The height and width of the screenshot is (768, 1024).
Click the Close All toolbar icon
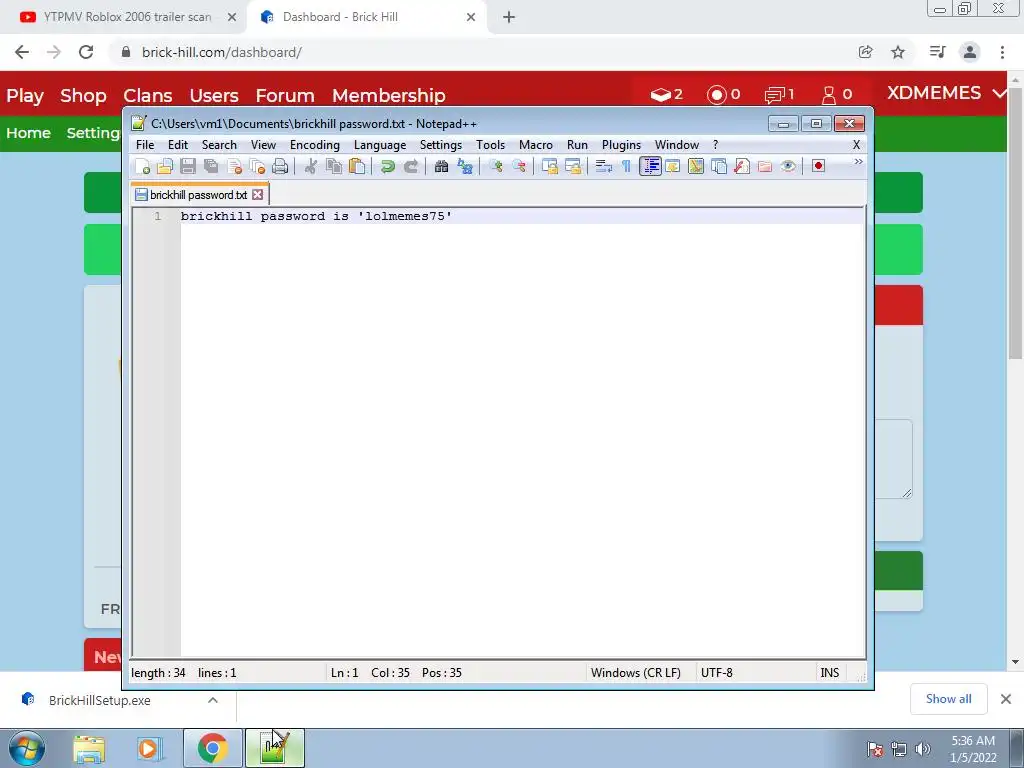tap(257, 167)
